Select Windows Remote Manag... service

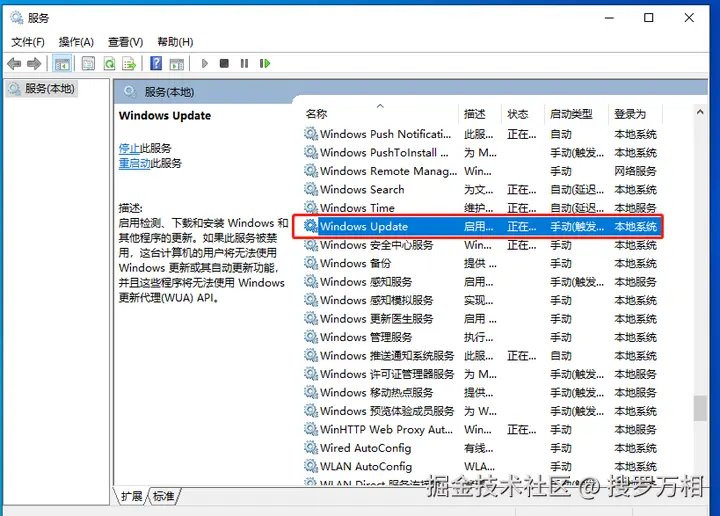click(x=482, y=171)
